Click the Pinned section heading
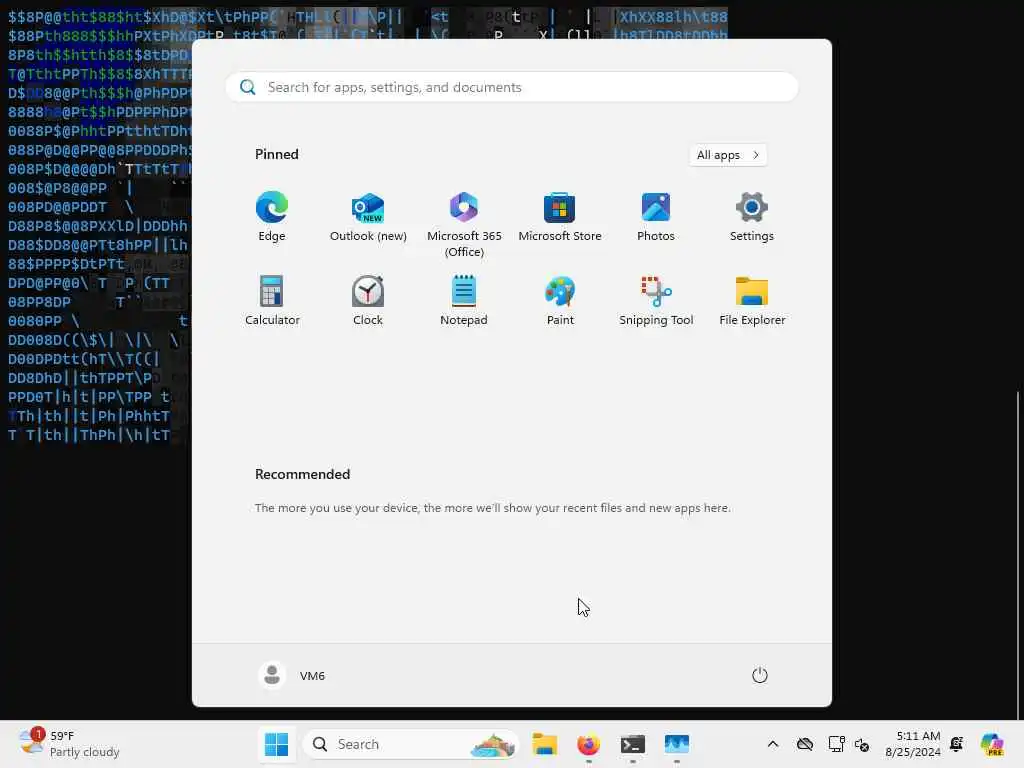This screenshot has height=768, width=1024. 277,154
